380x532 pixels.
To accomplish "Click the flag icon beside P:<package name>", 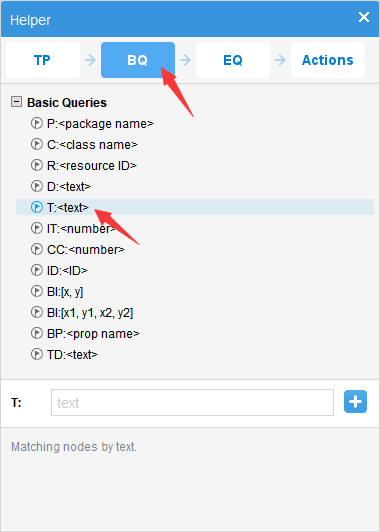I will tap(37, 124).
